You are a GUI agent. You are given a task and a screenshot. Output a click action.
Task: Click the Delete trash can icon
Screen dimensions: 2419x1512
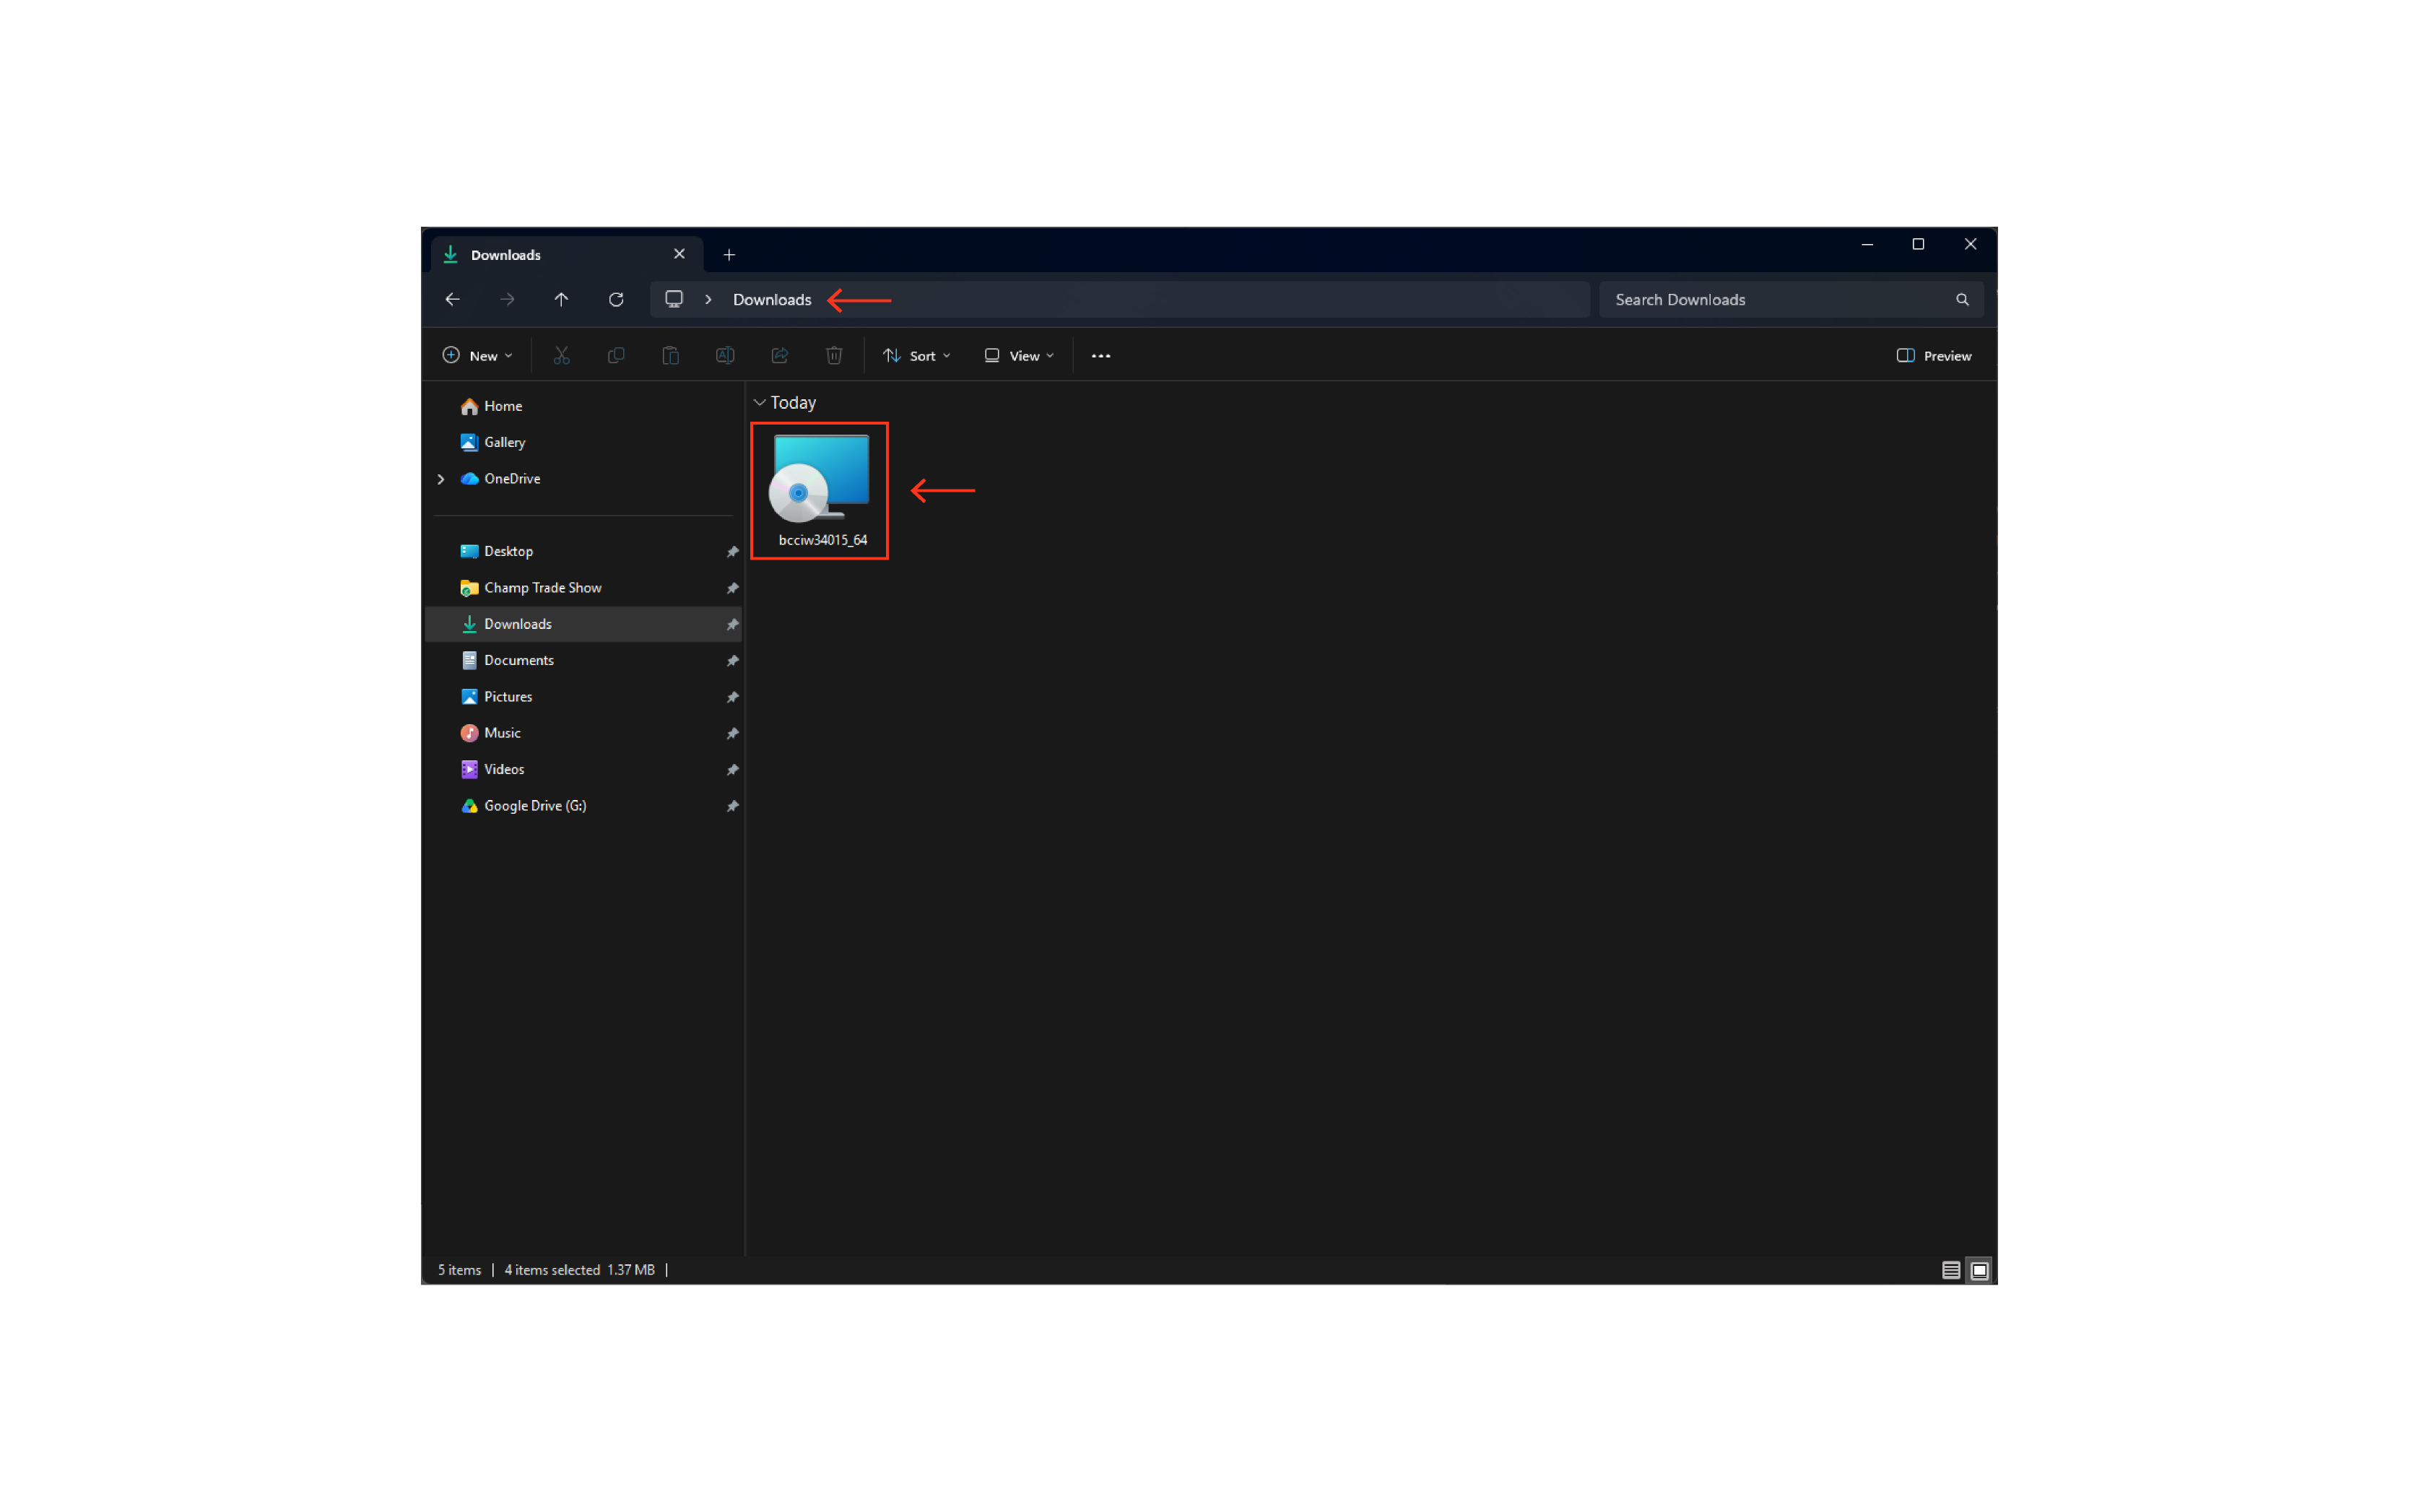834,355
